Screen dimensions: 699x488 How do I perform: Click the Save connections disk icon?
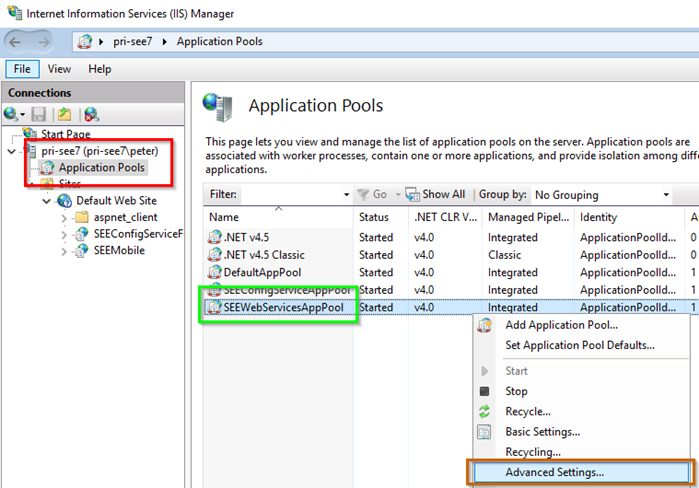(x=38, y=115)
